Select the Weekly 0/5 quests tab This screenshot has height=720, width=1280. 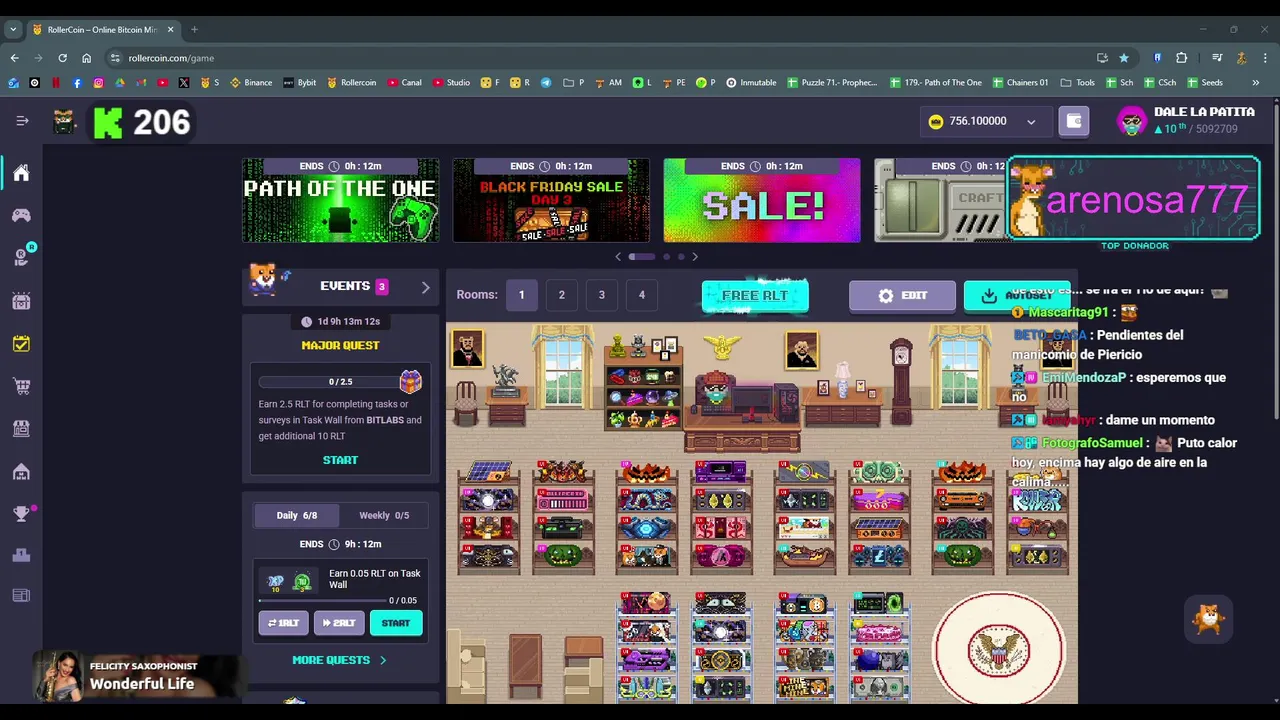[384, 516]
